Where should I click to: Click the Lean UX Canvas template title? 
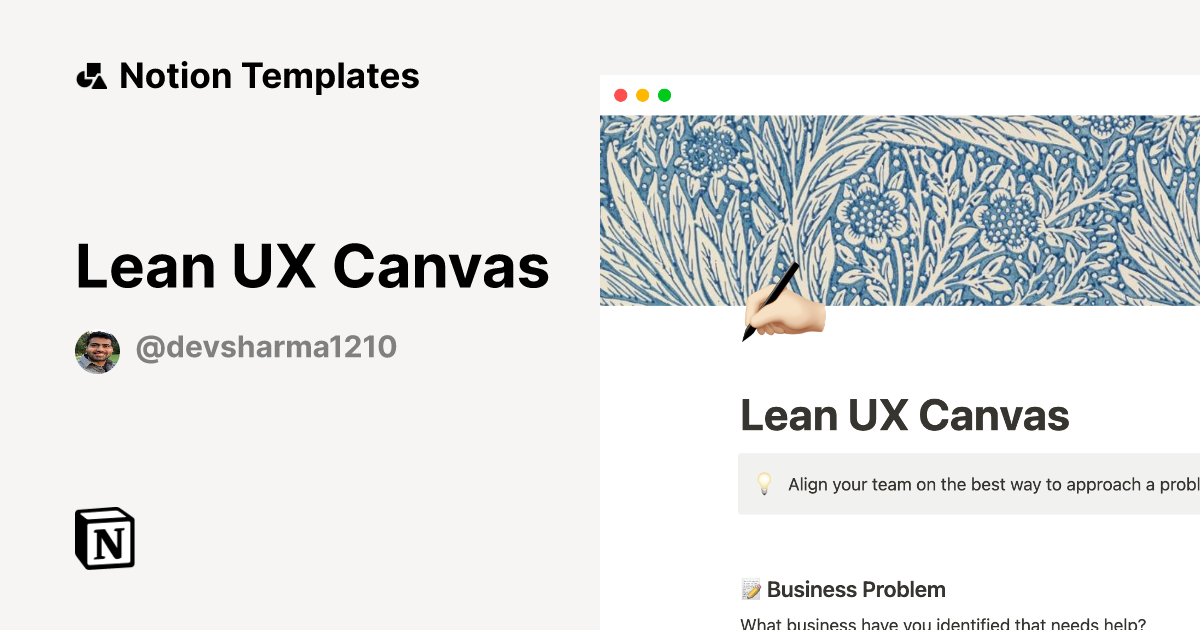pos(313,266)
